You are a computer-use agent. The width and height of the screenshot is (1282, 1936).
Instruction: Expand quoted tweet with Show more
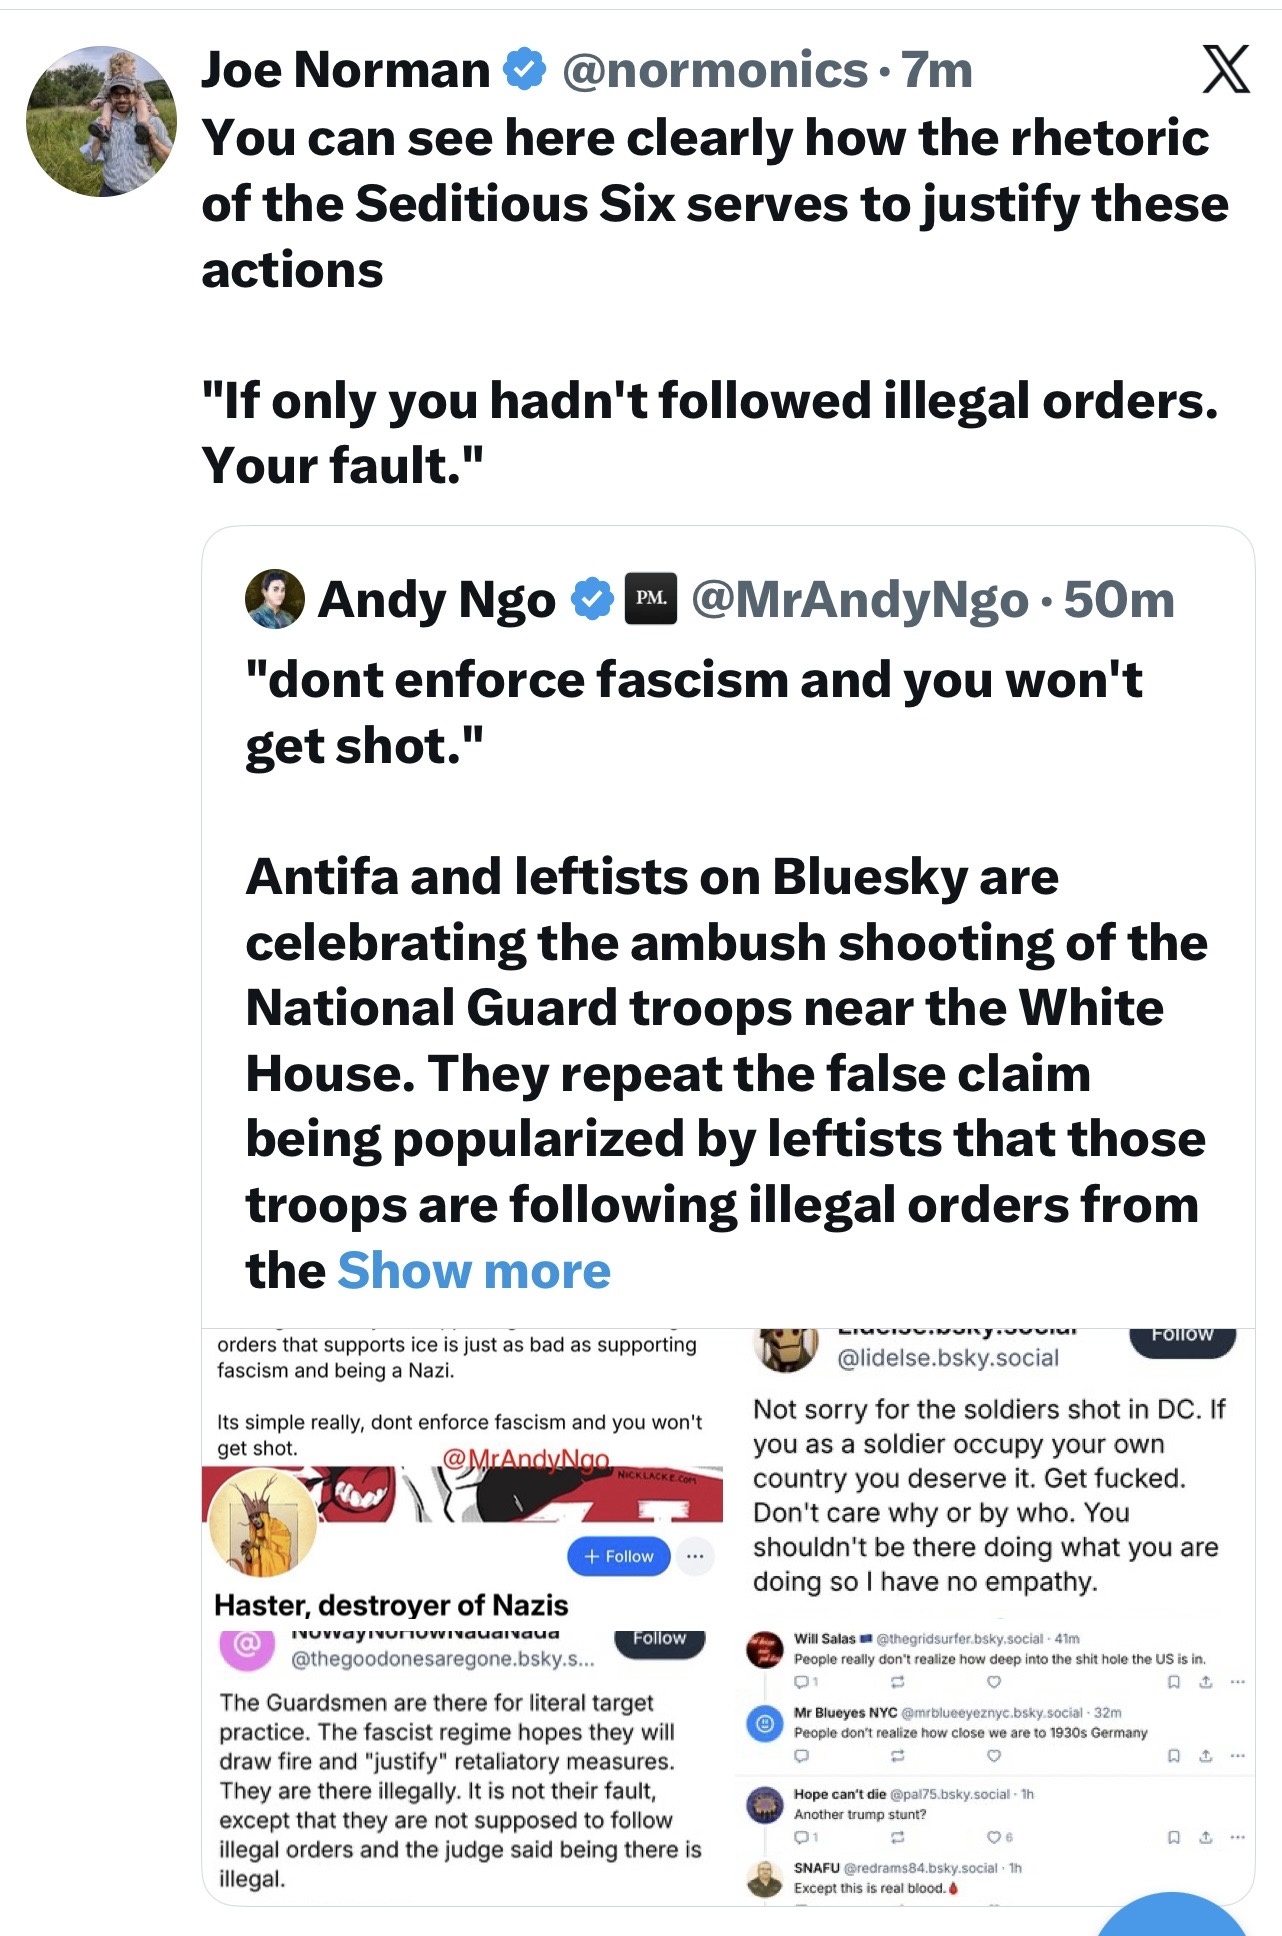tap(474, 1271)
